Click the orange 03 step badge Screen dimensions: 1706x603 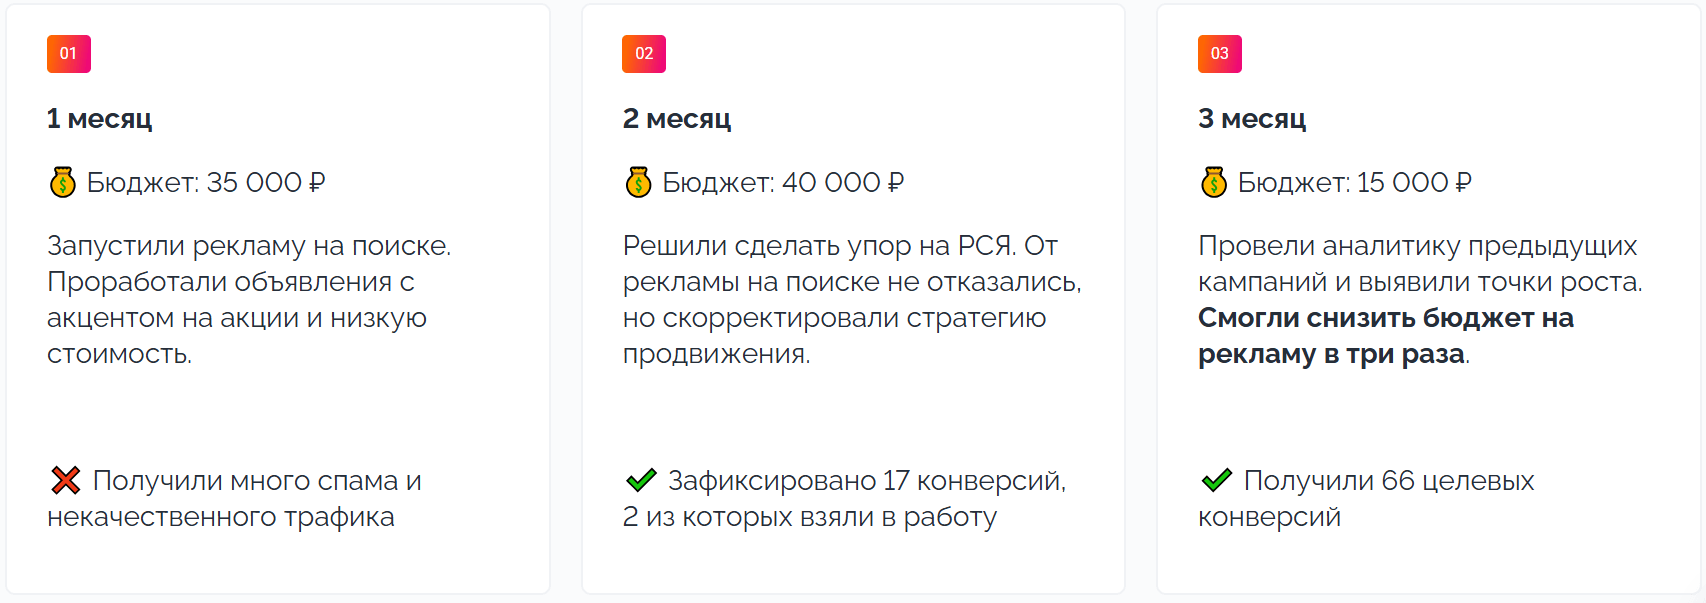click(x=1219, y=54)
